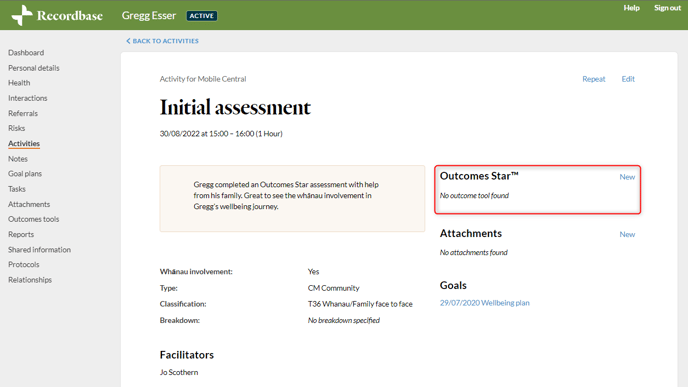Click the Recordbase brand name
Viewport: 688px width, 387px height.
(70, 16)
